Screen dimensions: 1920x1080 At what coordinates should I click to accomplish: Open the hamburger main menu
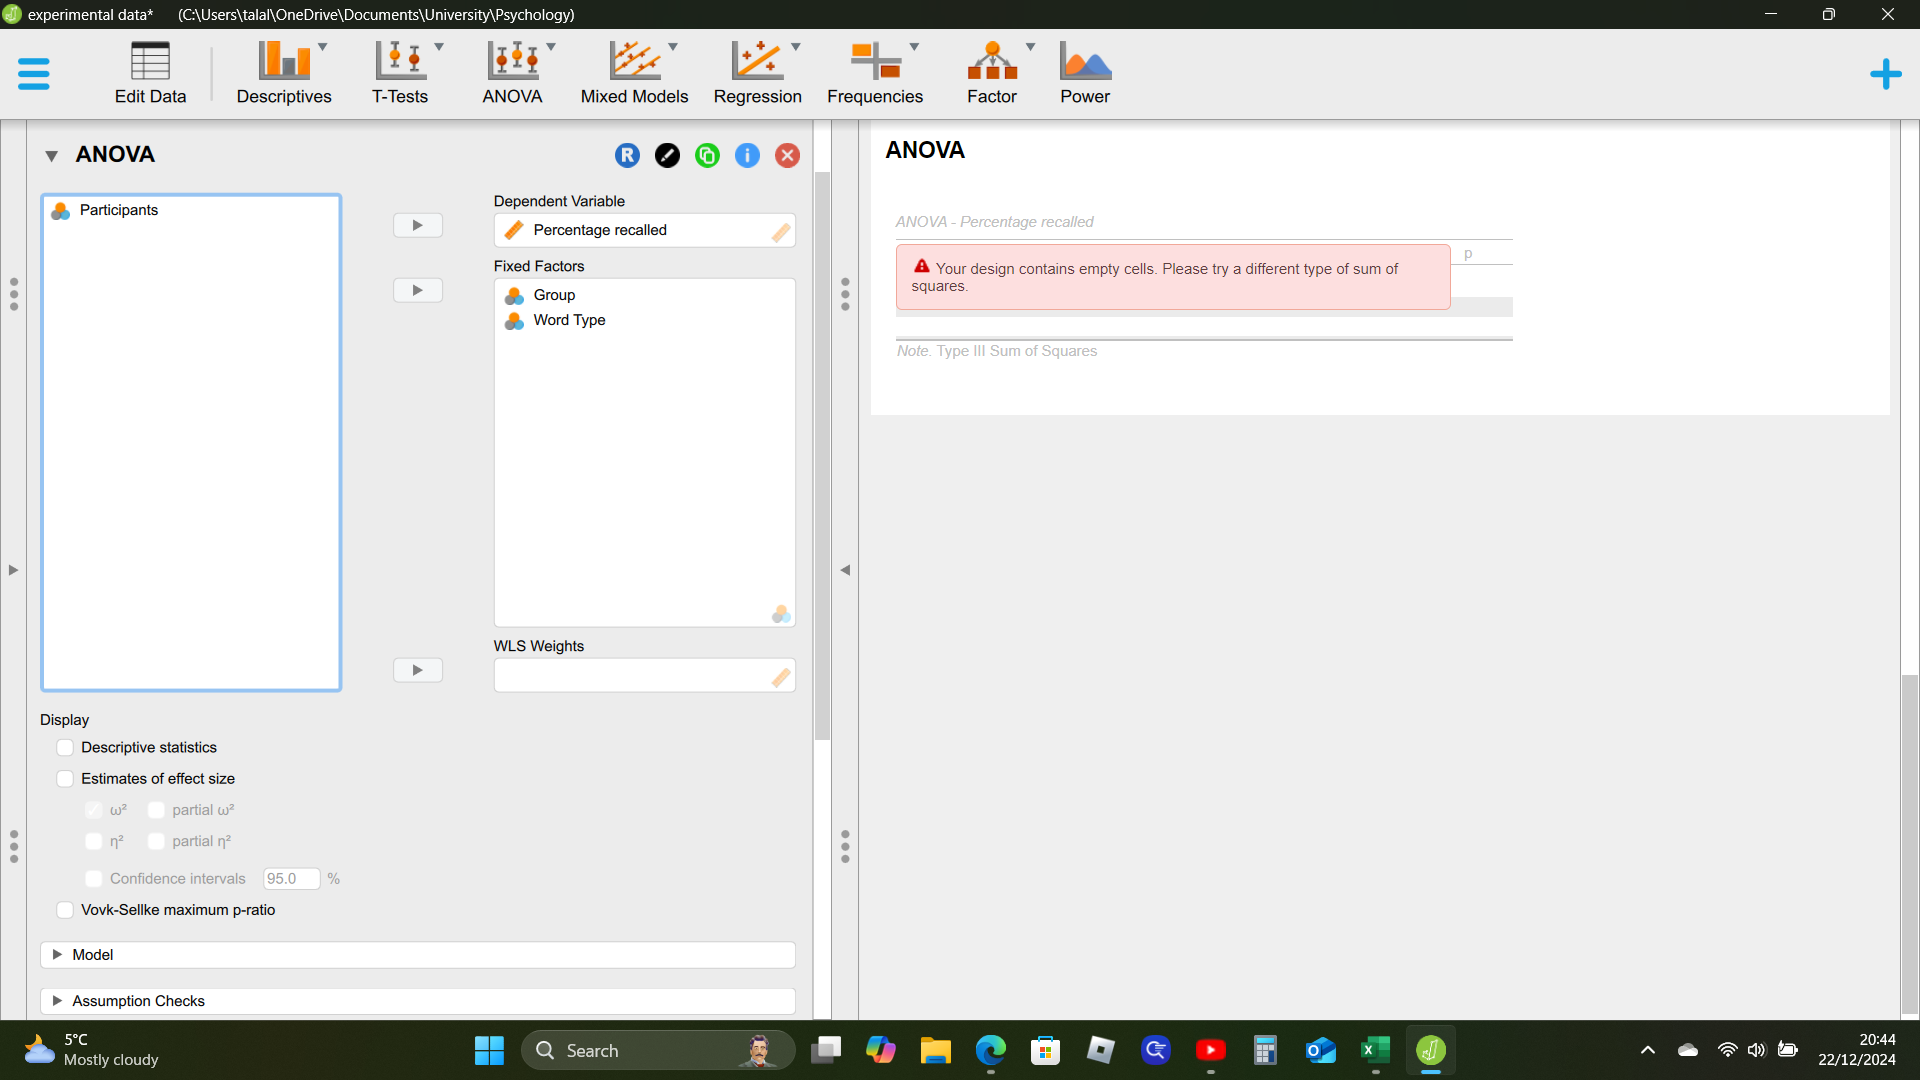click(33, 74)
